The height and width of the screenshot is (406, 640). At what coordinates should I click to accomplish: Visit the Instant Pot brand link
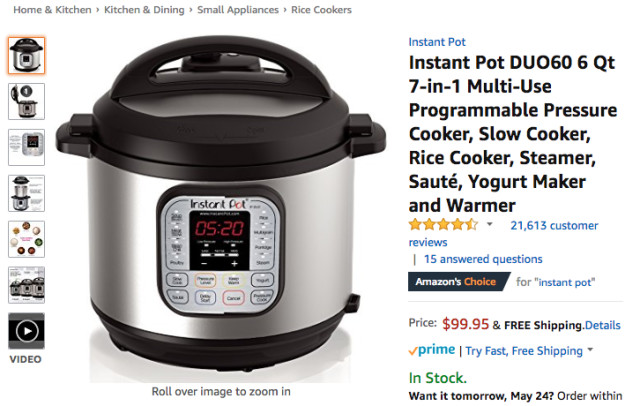click(x=437, y=42)
